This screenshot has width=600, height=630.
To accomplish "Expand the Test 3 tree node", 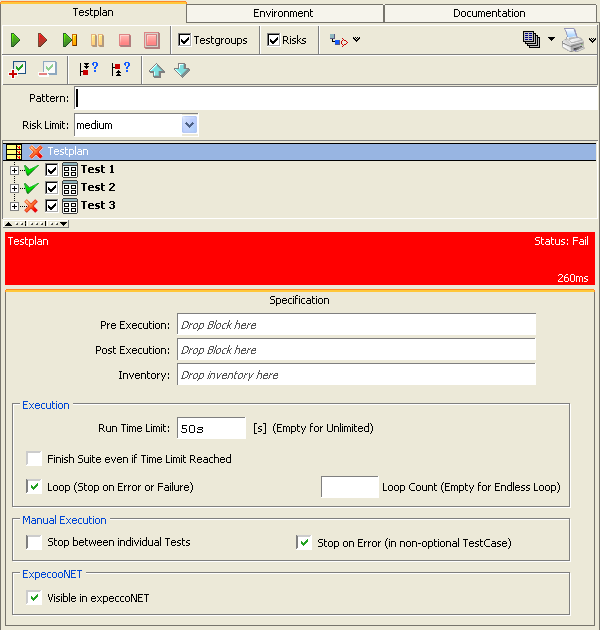I will point(14,206).
